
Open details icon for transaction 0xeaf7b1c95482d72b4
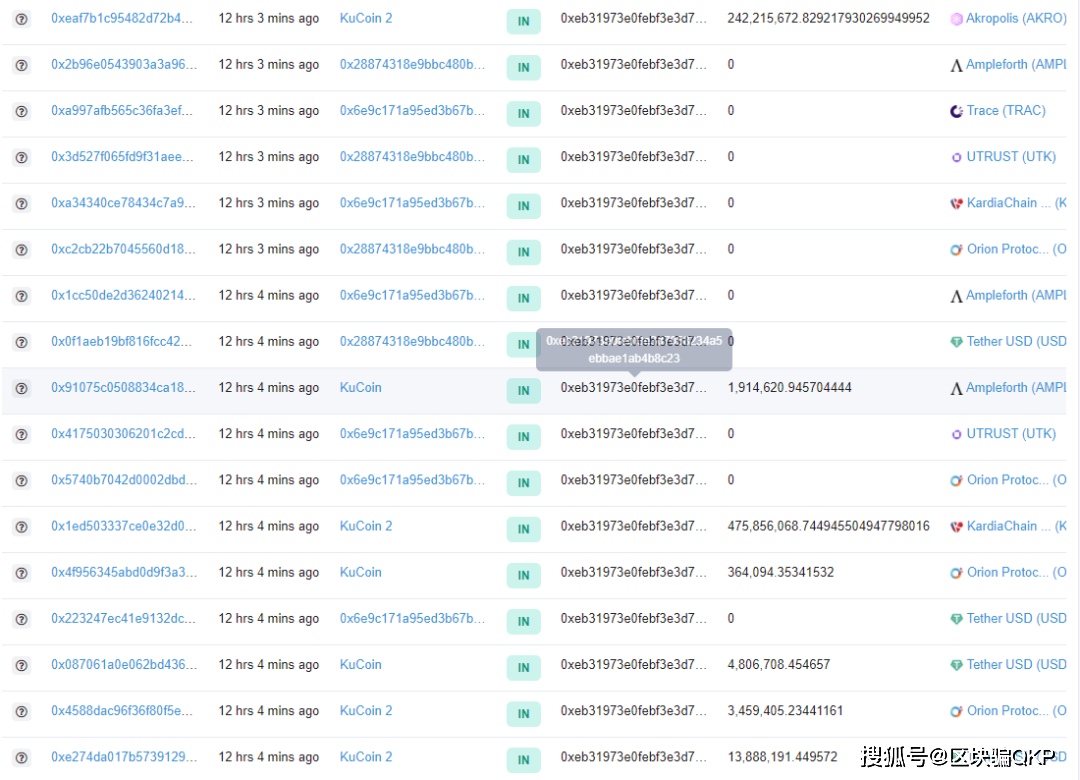pos(21,19)
